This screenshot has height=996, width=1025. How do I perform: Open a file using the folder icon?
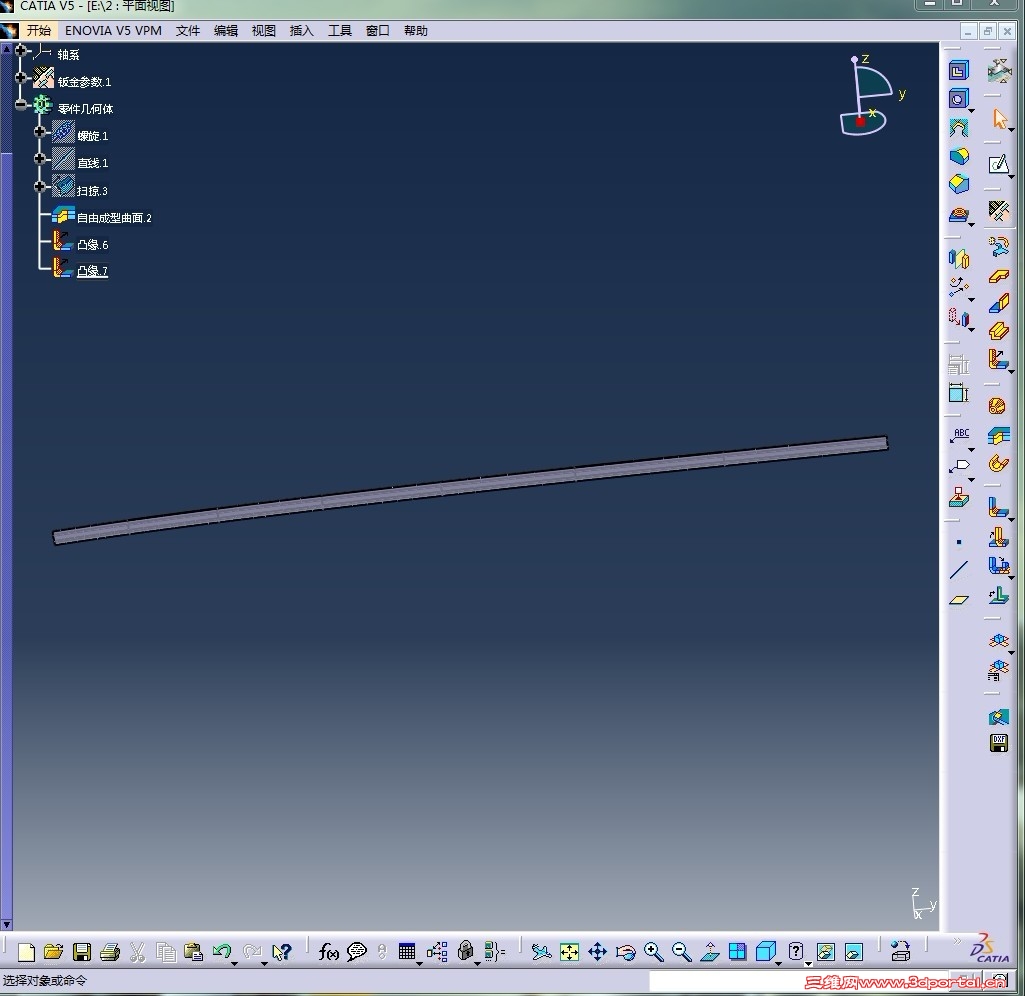coord(54,952)
